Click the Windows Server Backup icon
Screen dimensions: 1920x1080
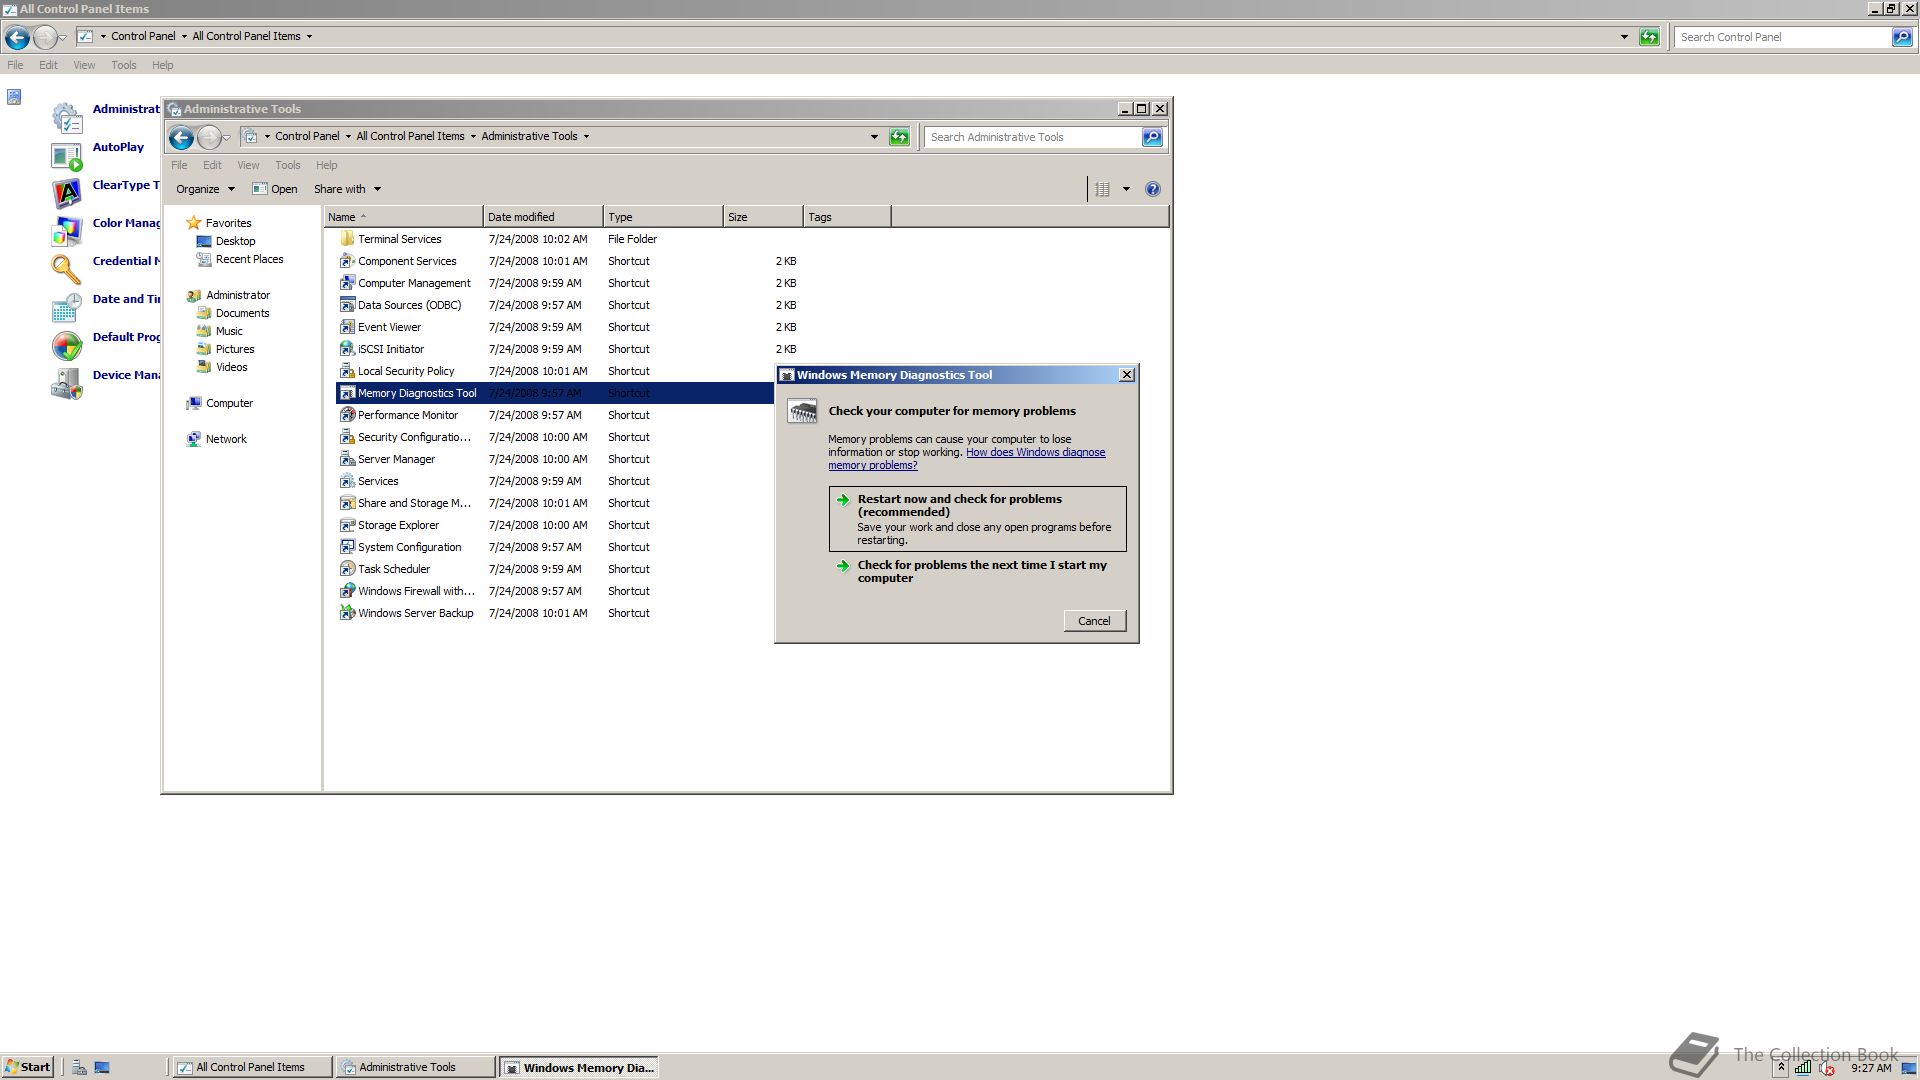(x=347, y=613)
